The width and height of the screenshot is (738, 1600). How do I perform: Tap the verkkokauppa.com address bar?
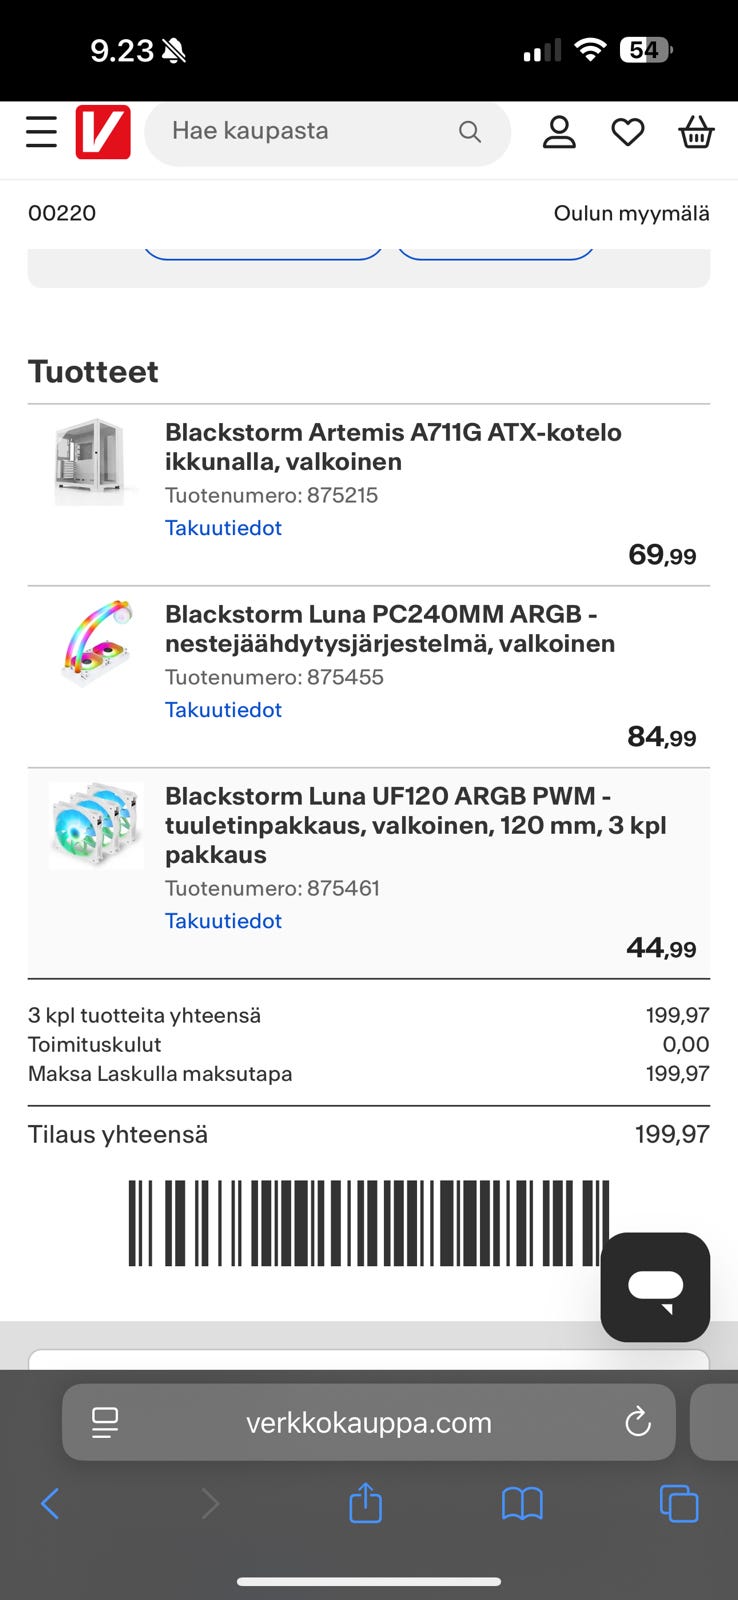[368, 1422]
